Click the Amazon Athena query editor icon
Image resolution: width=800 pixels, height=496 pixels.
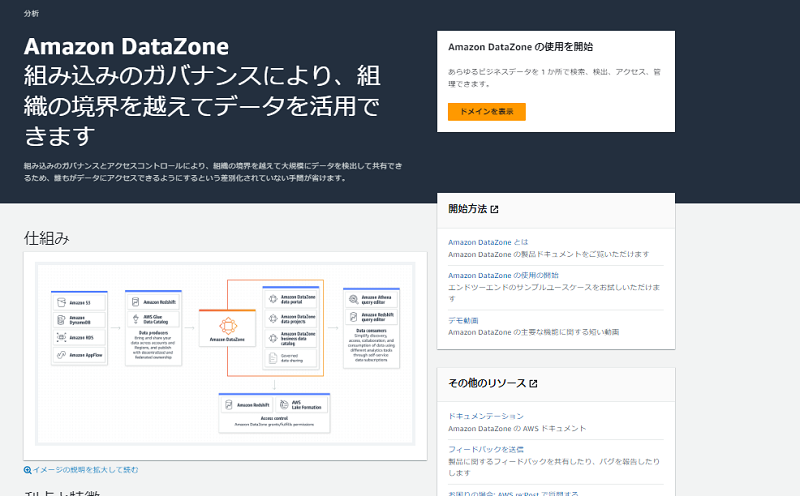pos(353,300)
